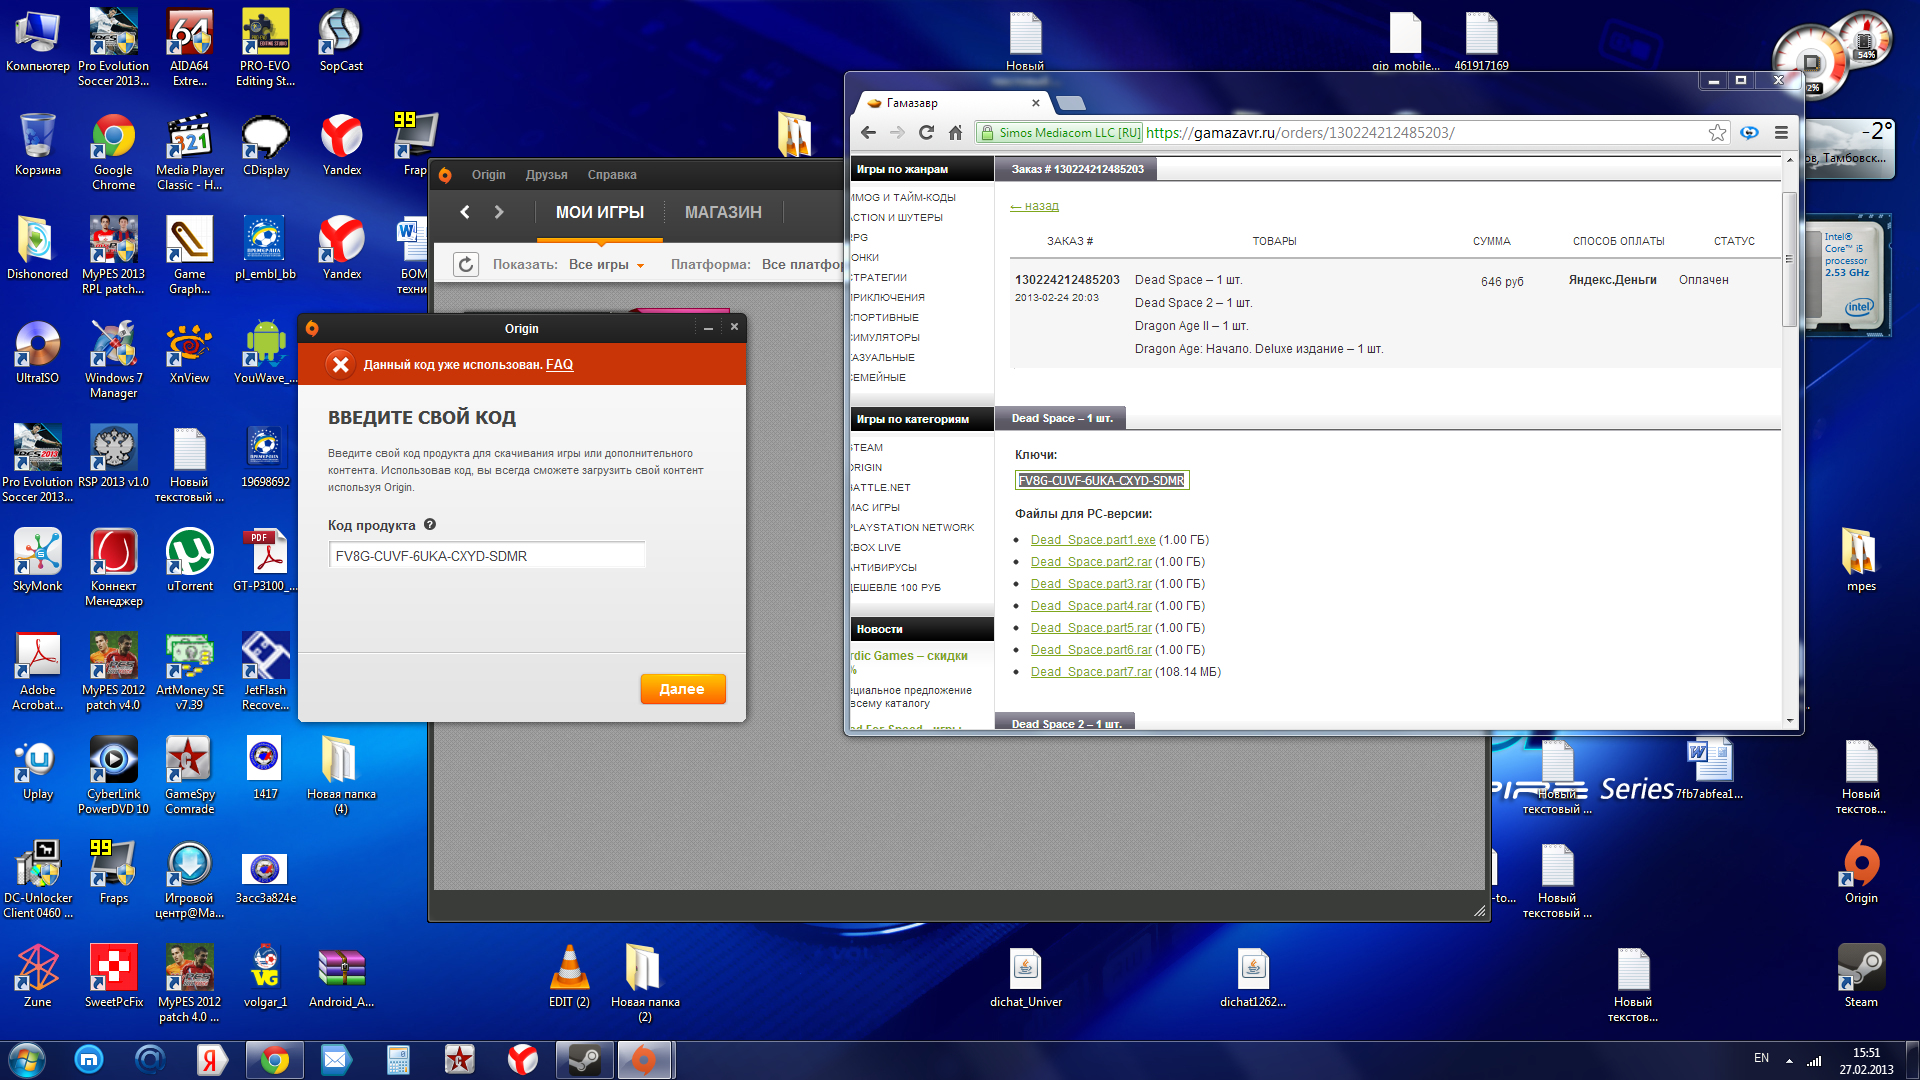Screen dimensions: 1920x1080
Task: Open the Друзья menu in Origin
Action: point(546,175)
